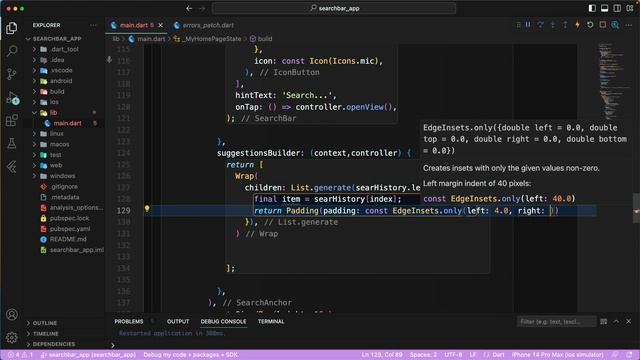This screenshot has width=640, height=360.
Task: Trigger Flutter hot reload lightning icon
Action: tap(577, 25)
